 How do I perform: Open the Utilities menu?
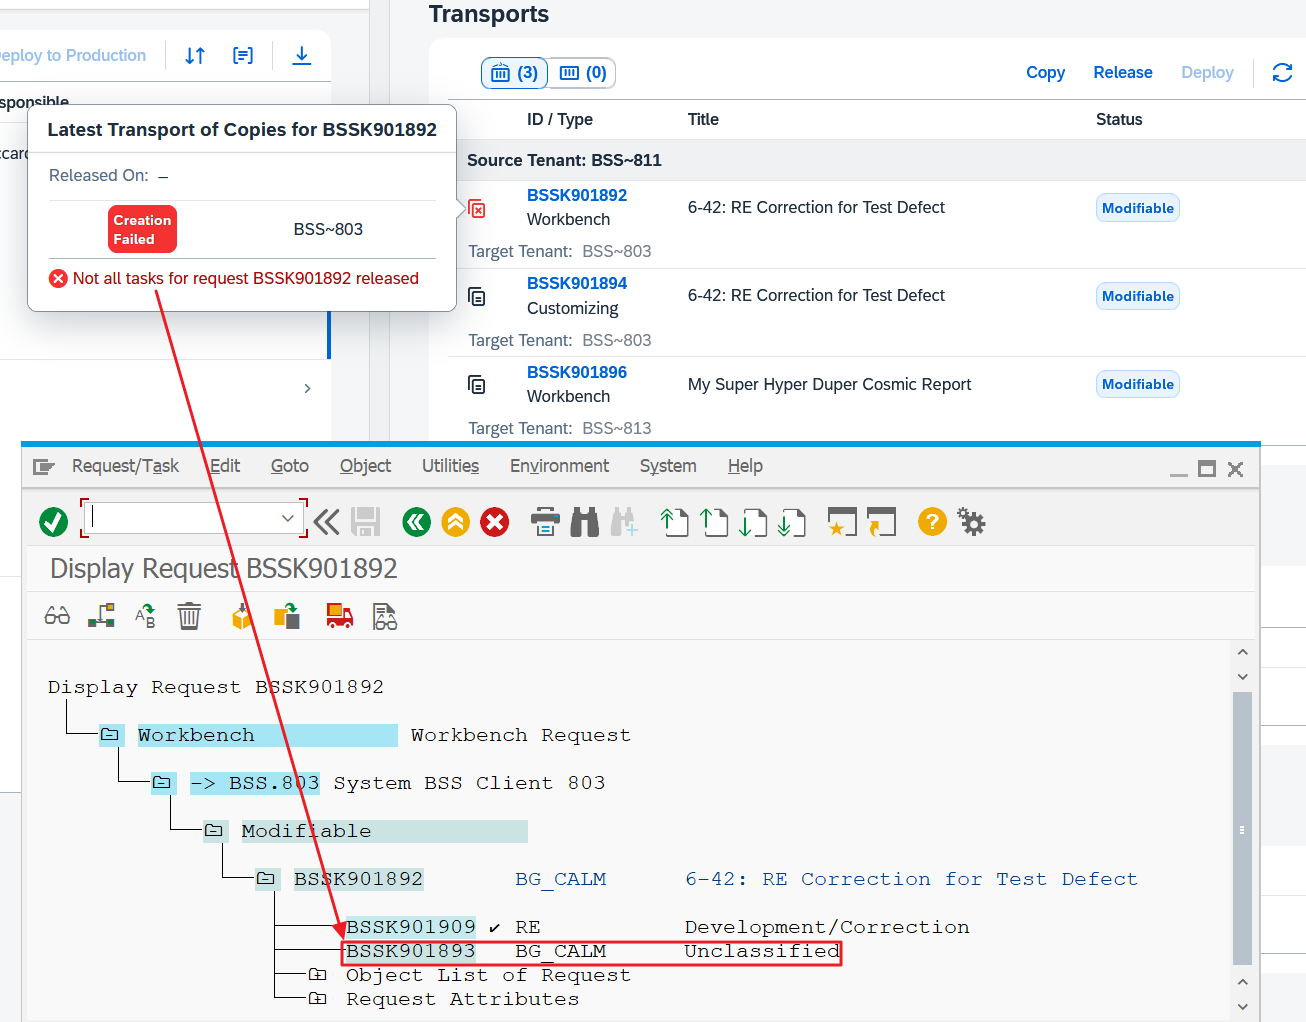click(450, 466)
